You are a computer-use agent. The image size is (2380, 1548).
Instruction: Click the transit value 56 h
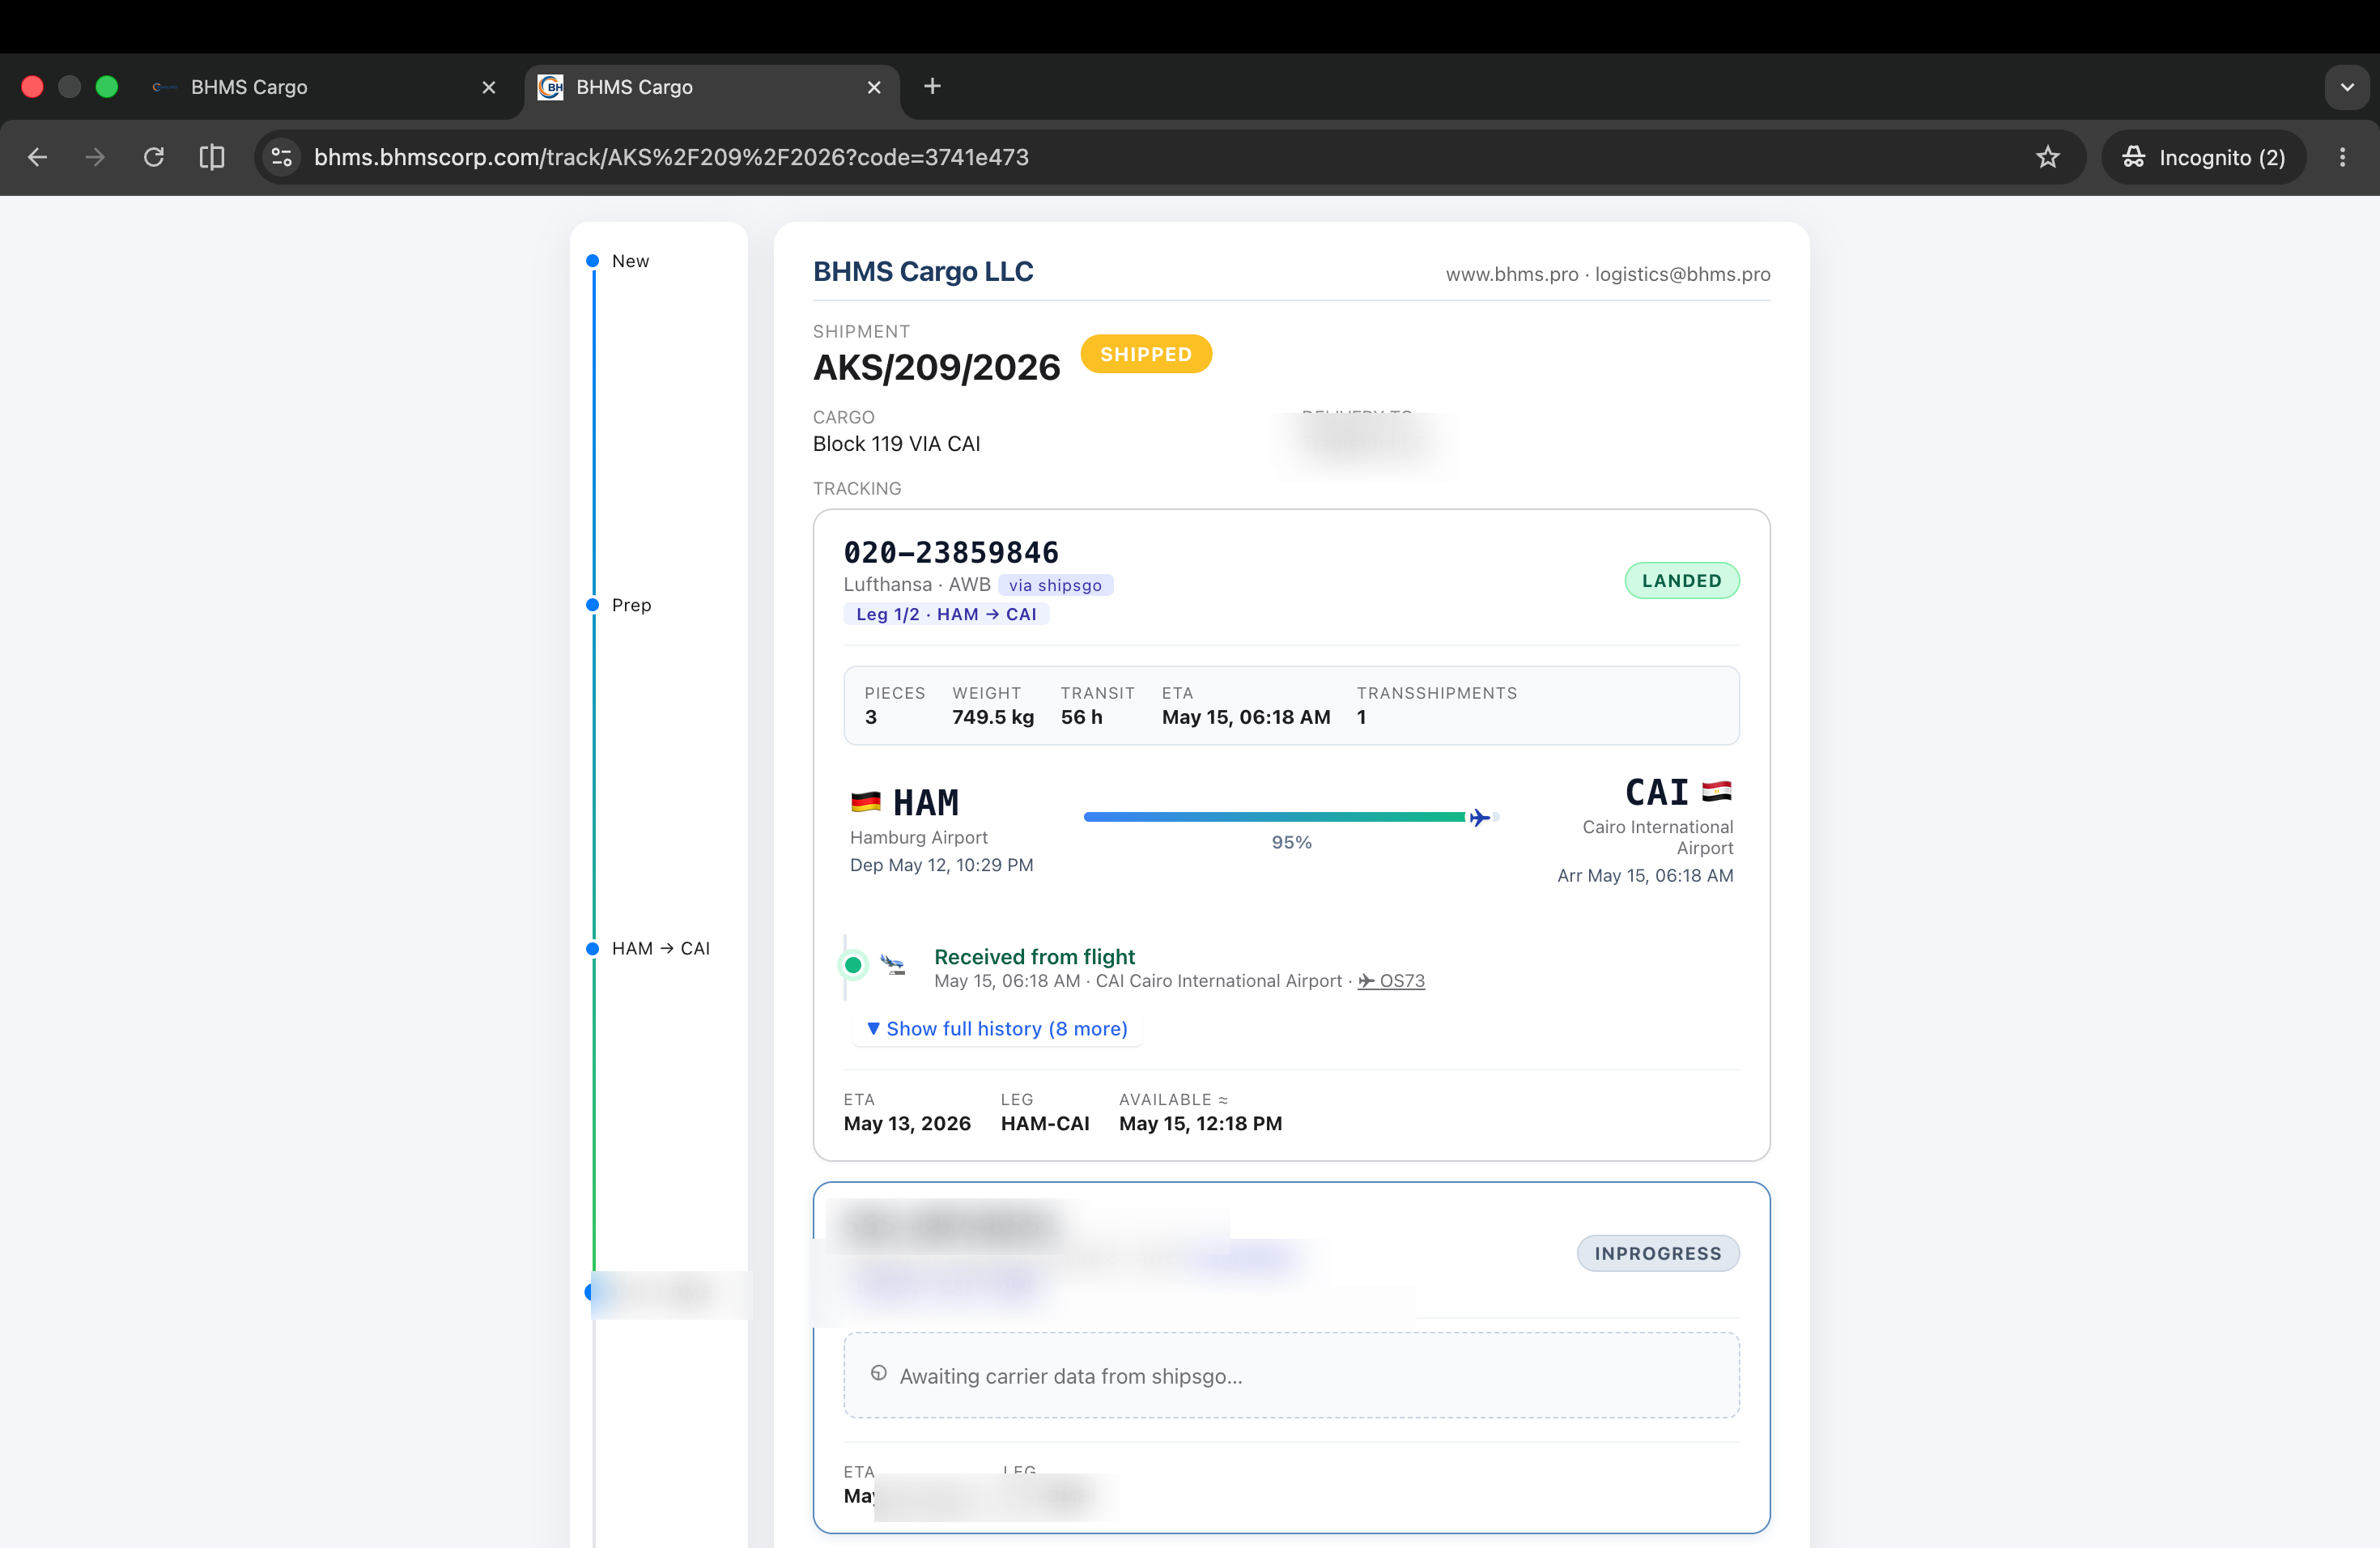pos(1082,717)
